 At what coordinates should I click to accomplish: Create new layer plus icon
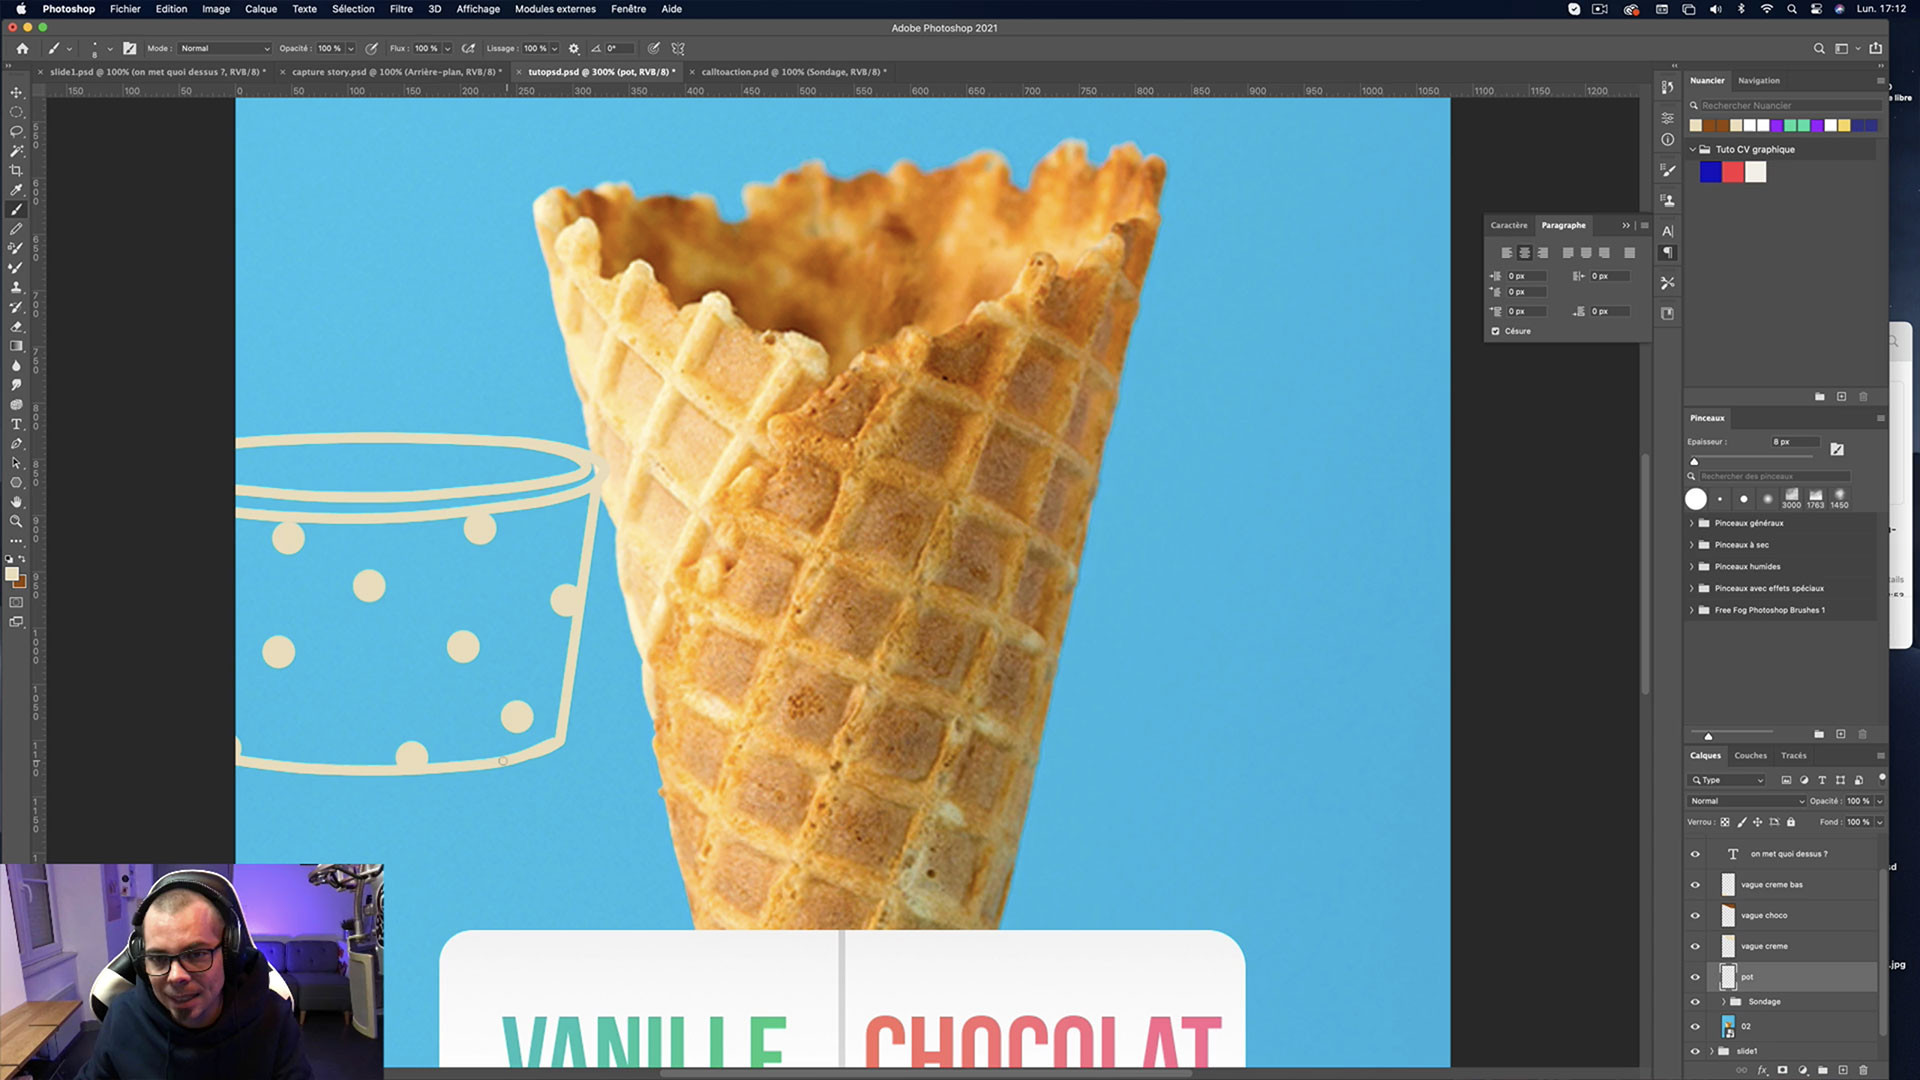point(1843,1070)
